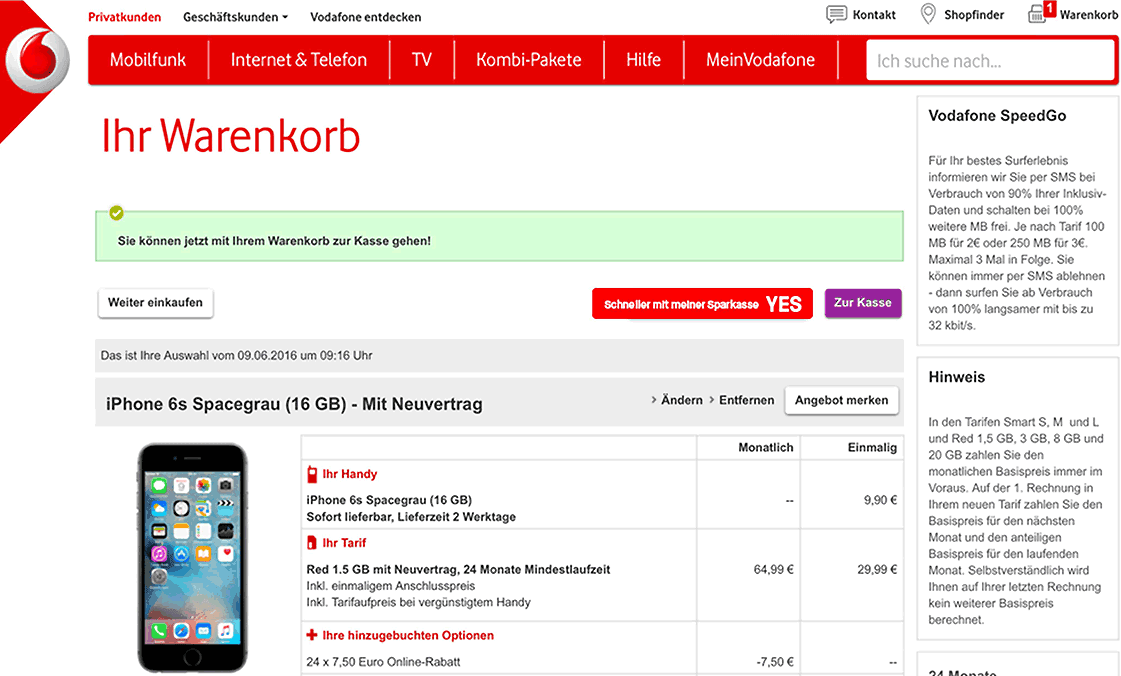The image size is (1121, 676).
Task: Expand the Geschäftskunden dropdown
Action: click(x=235, y=17)
